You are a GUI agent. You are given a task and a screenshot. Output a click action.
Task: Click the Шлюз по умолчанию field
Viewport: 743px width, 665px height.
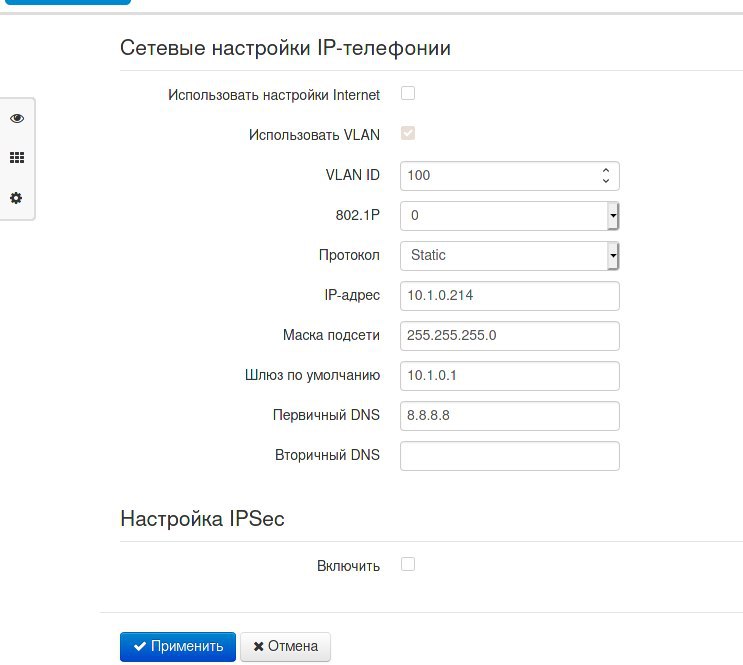pyautogui.click(x=509, y=376)
